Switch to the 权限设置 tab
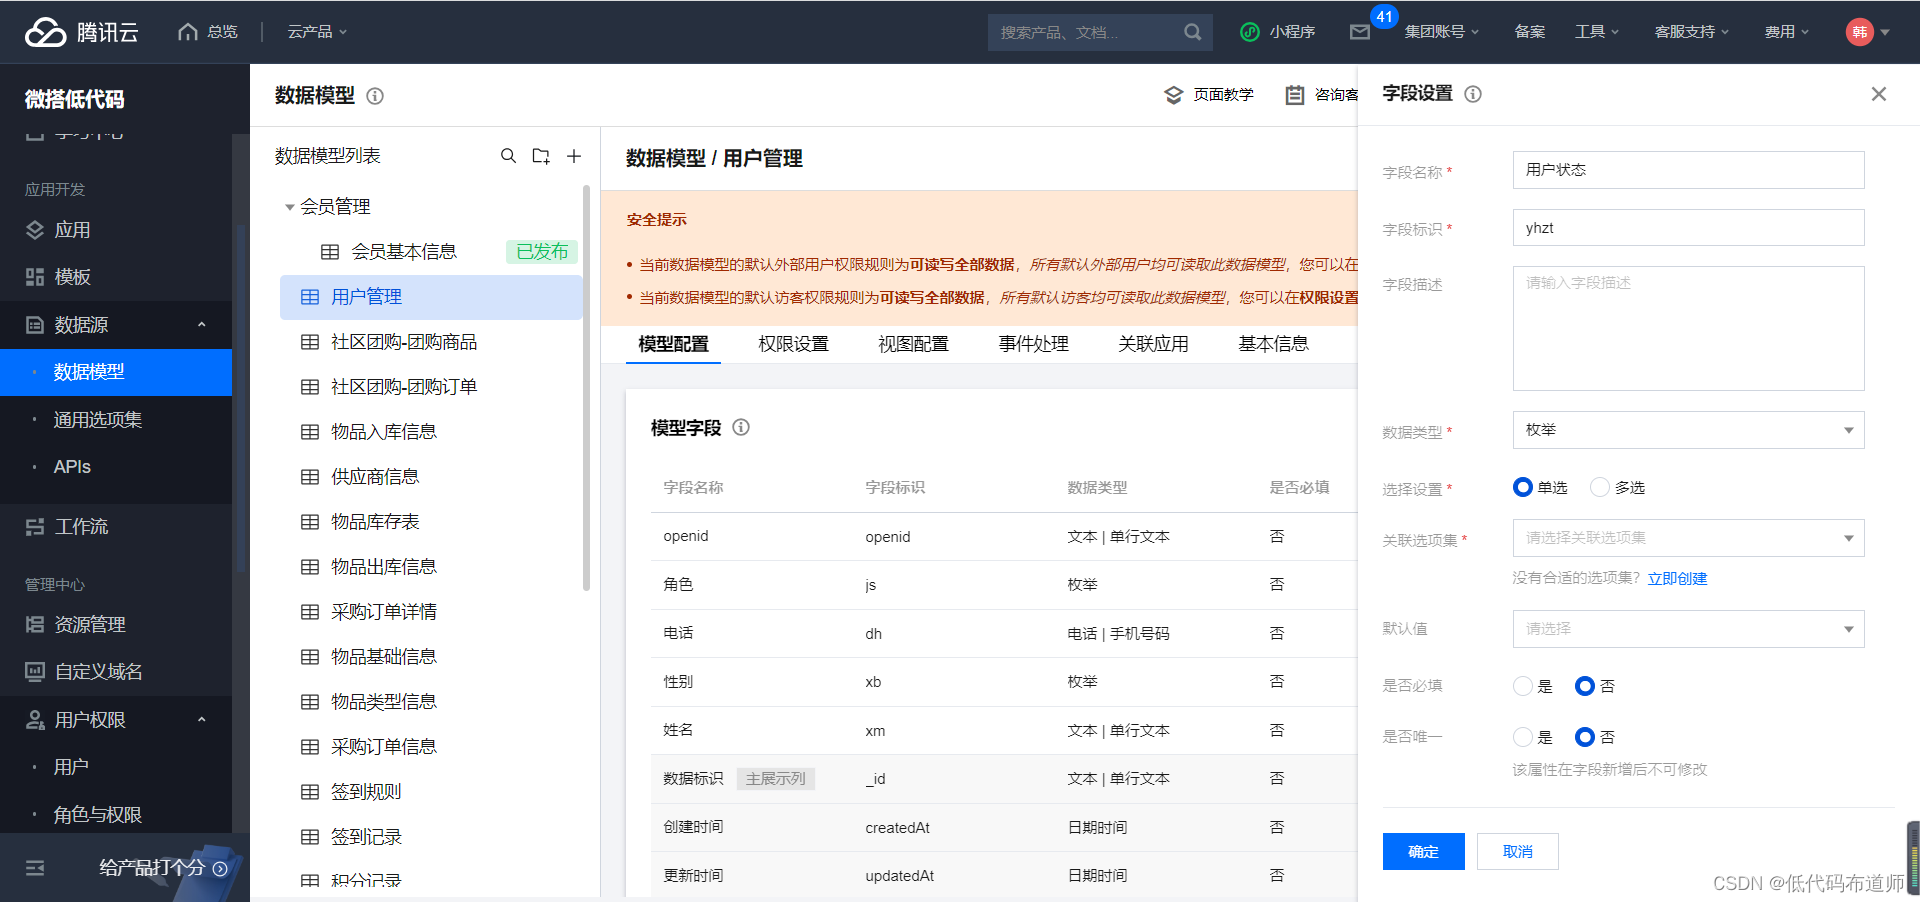This screenshot has height=902, width=1920. 793,343
